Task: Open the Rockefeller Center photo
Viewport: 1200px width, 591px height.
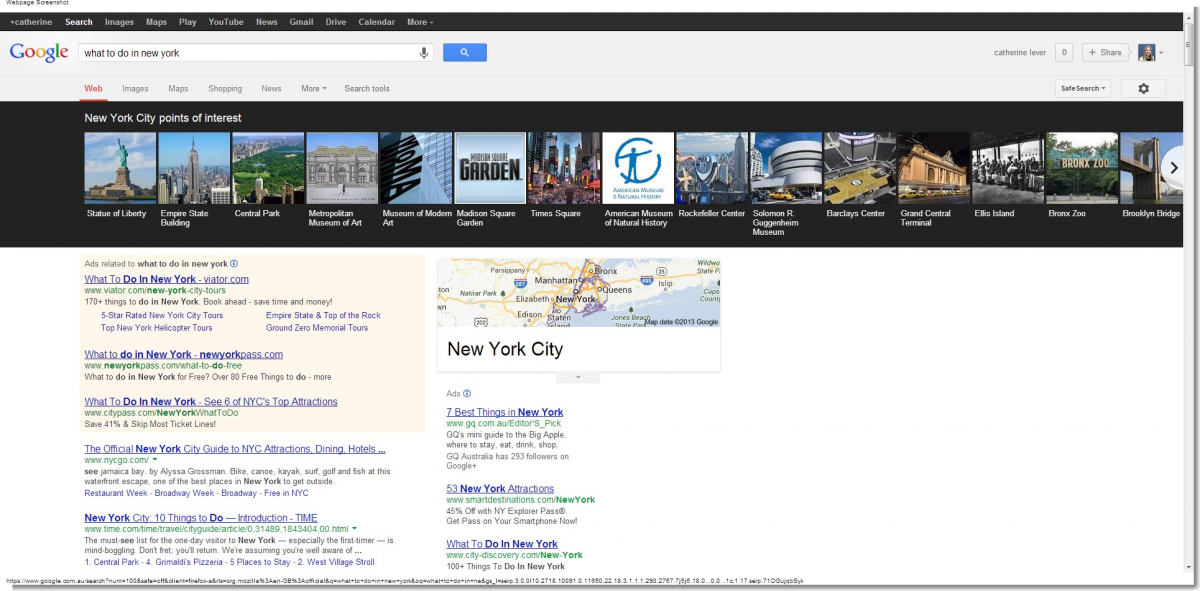Action: point(712,168)
